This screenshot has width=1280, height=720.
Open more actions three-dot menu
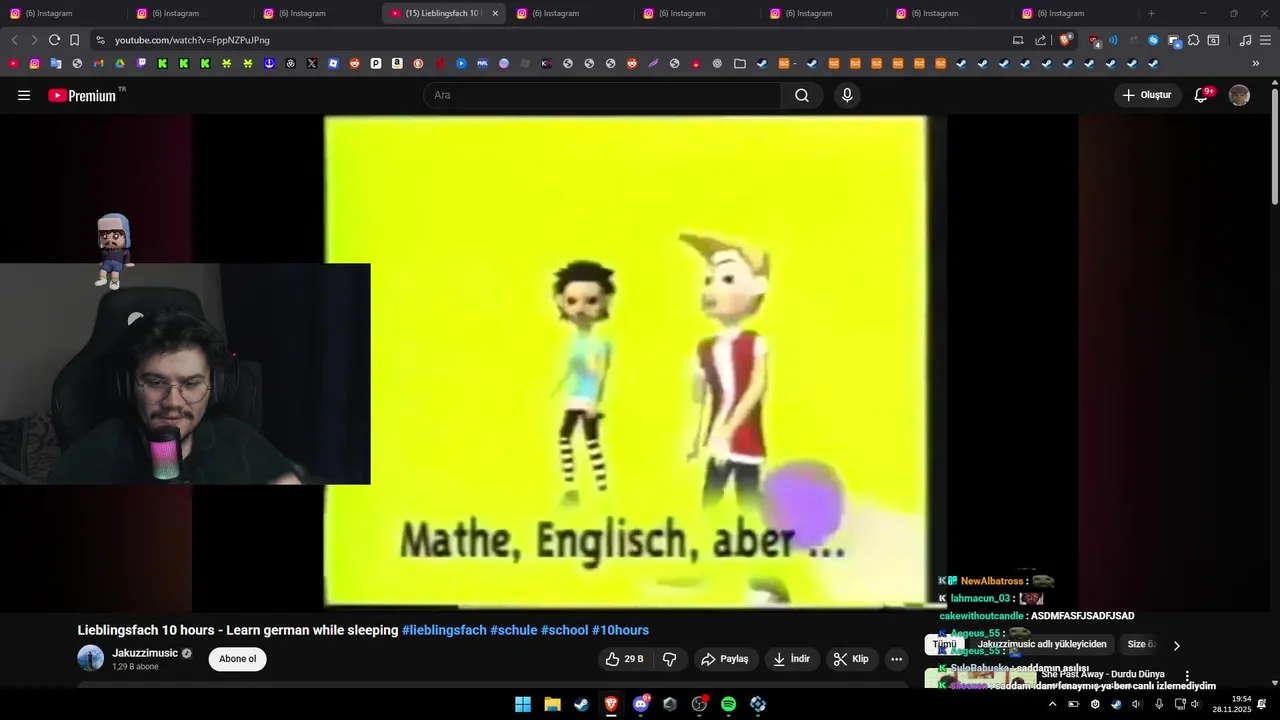tap(897, 659)
